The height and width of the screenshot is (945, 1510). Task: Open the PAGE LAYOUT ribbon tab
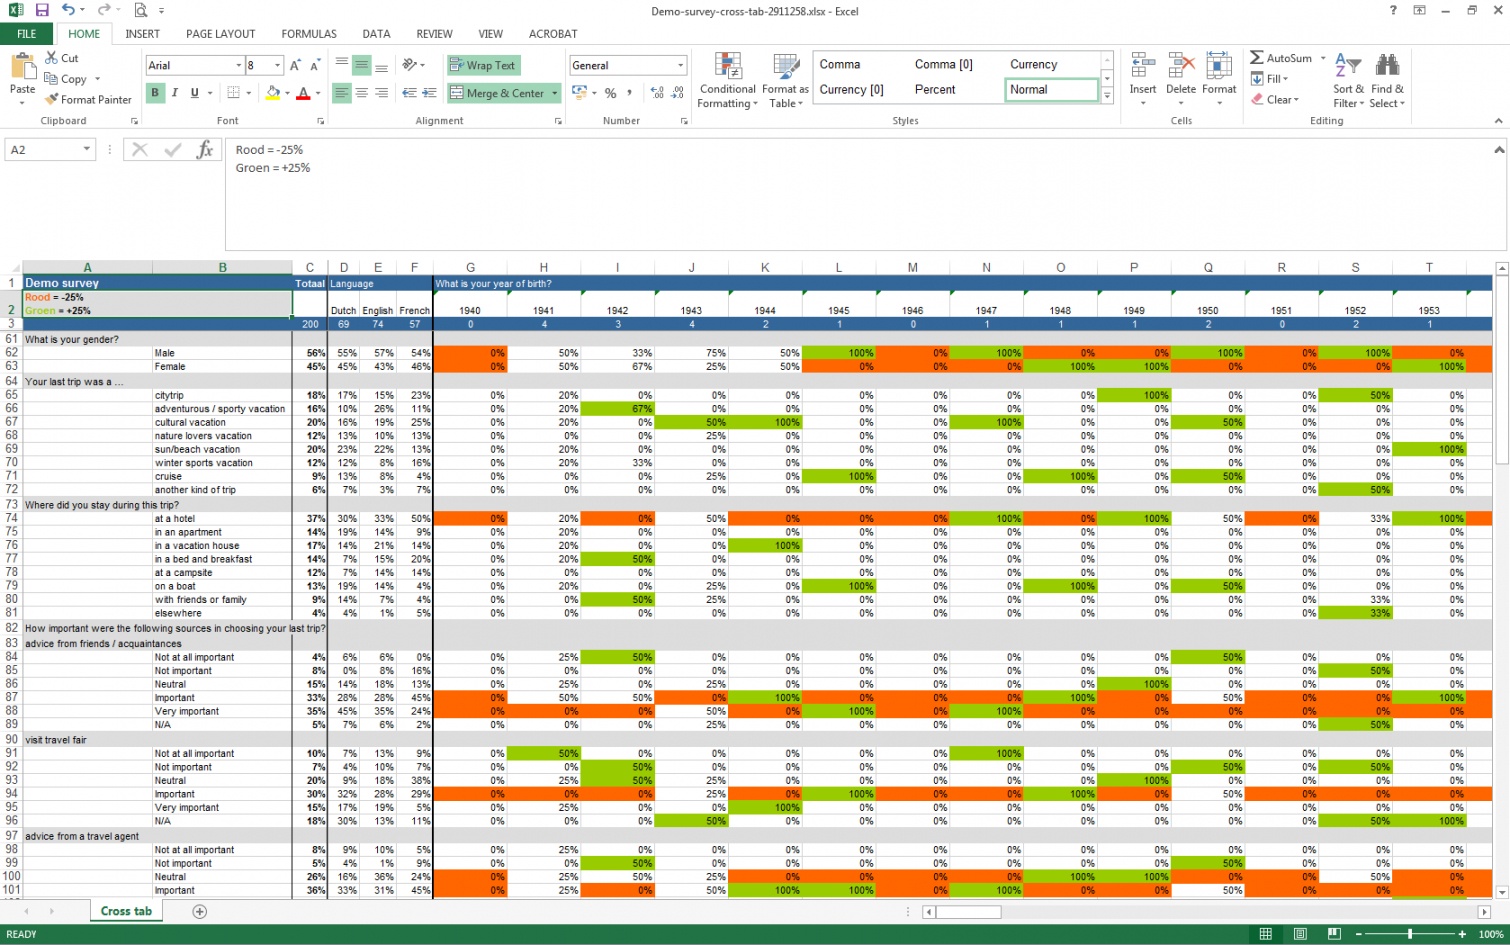(220, 34)
